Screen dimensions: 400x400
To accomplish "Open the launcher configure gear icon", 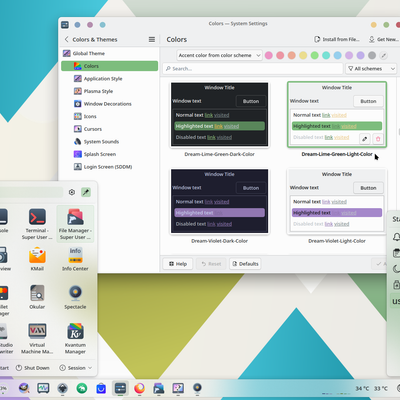I will pyautogui.click(x=72, y=192).
